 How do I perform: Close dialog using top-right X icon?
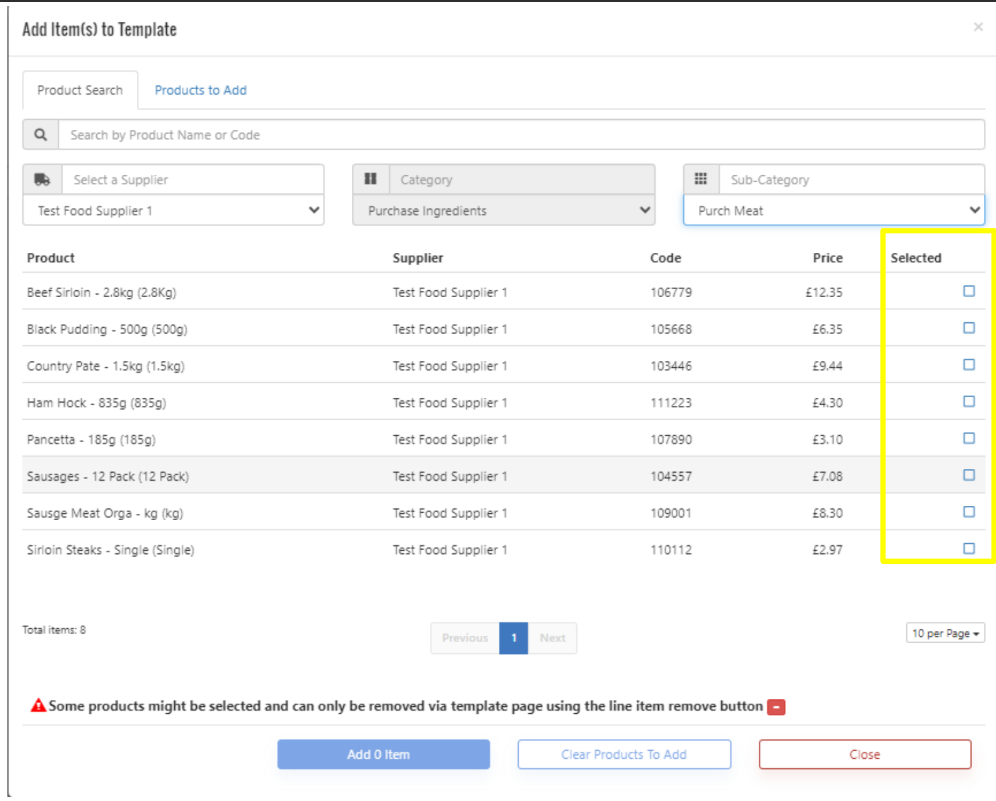[978, 28]
